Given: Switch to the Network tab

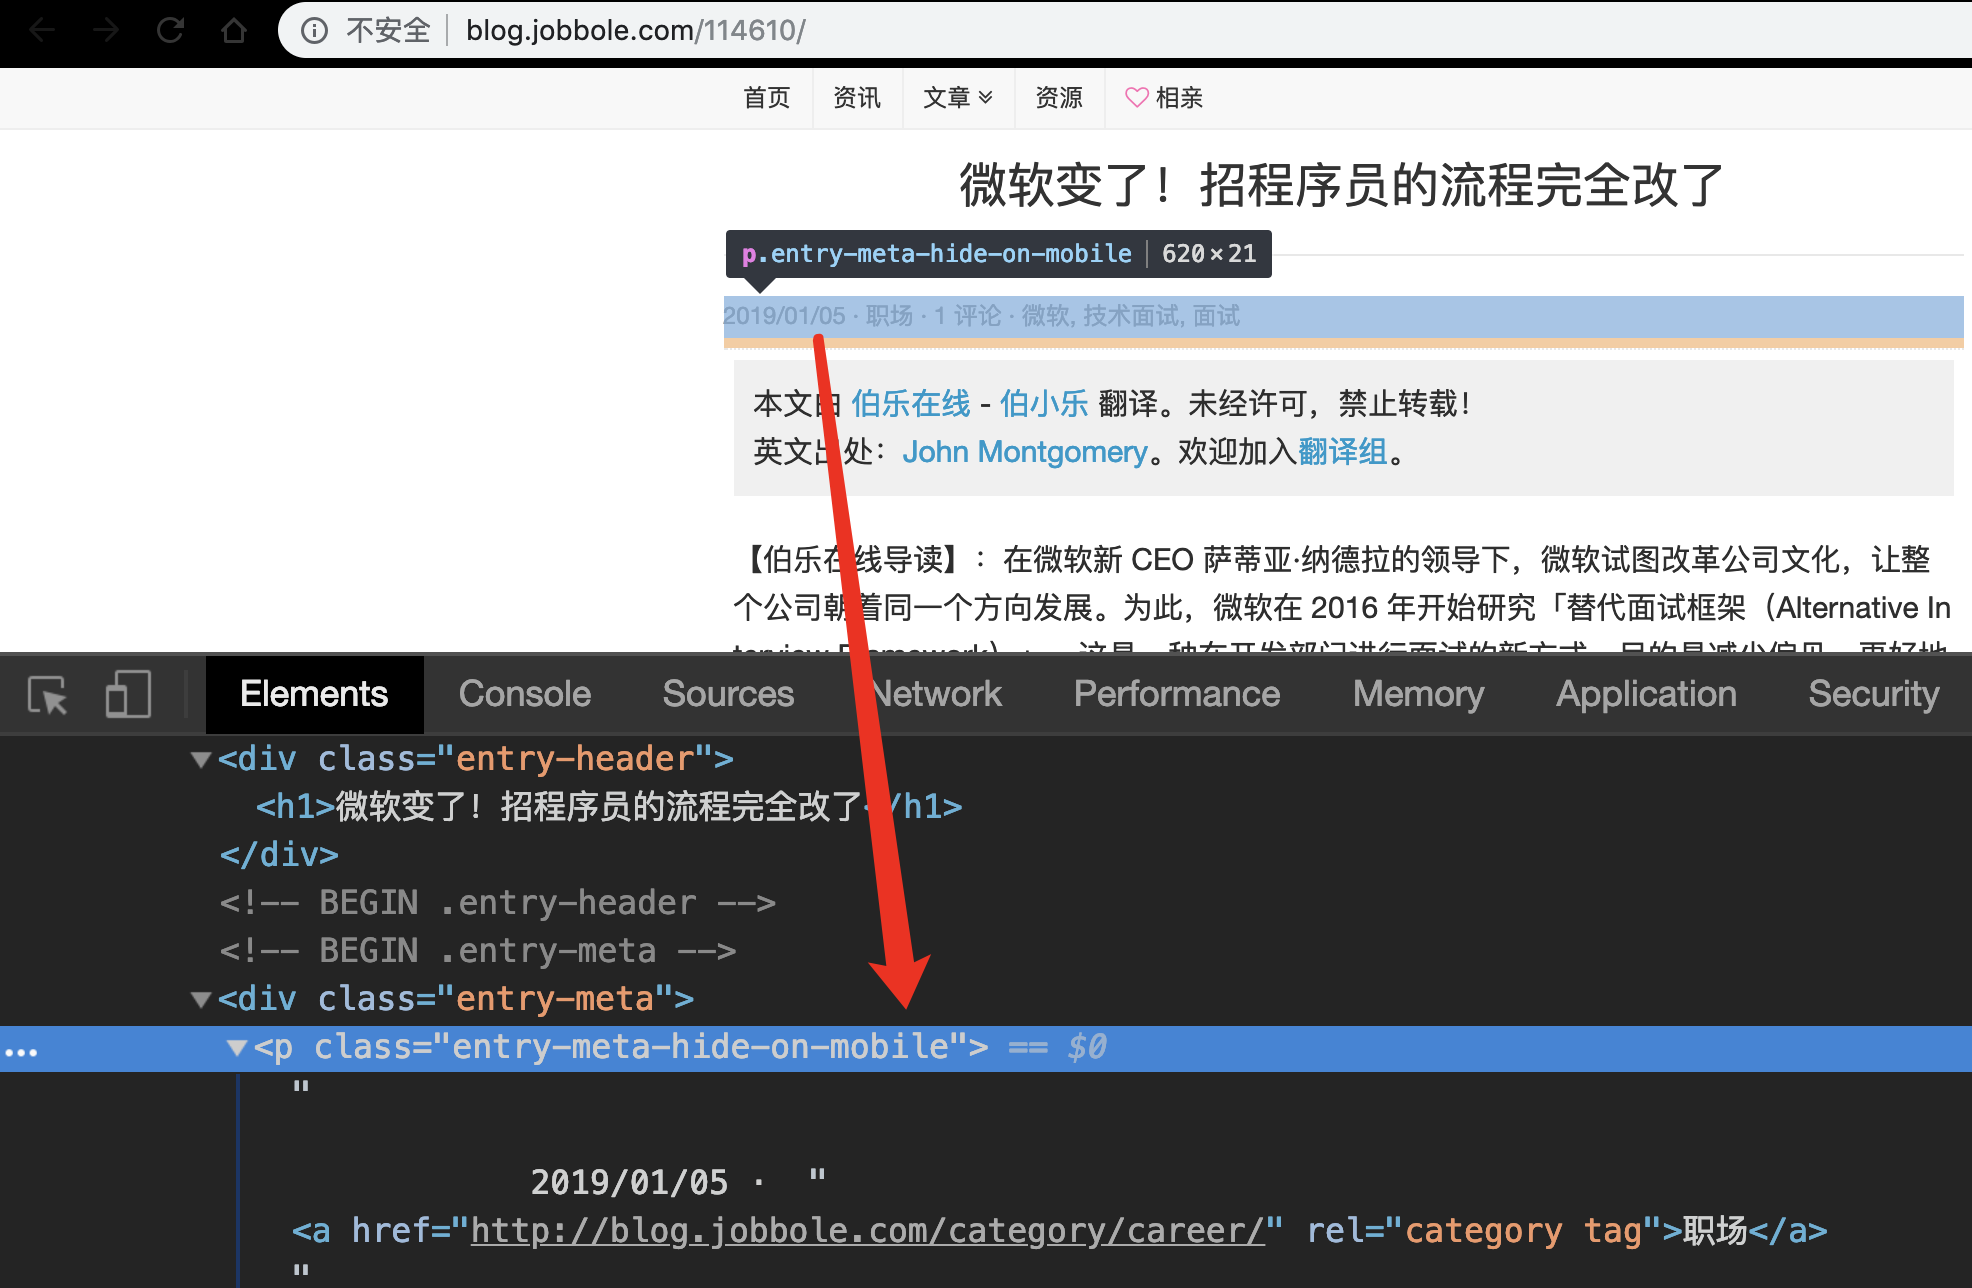Looking at the screenshot, I should [935, 694].
